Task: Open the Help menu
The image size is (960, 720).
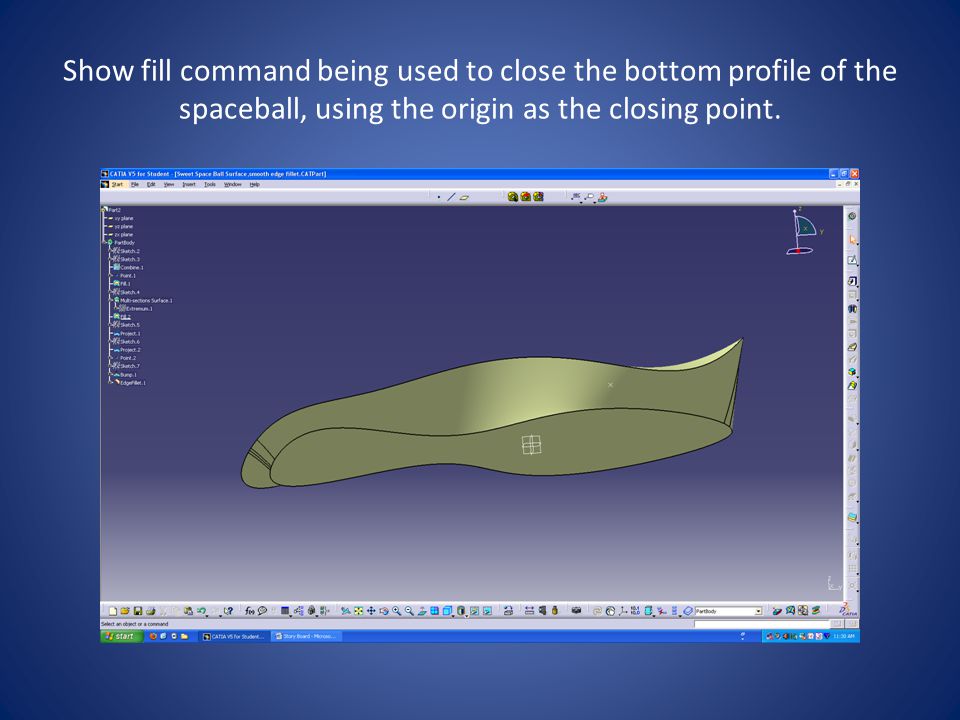Action: pos(255,184)
